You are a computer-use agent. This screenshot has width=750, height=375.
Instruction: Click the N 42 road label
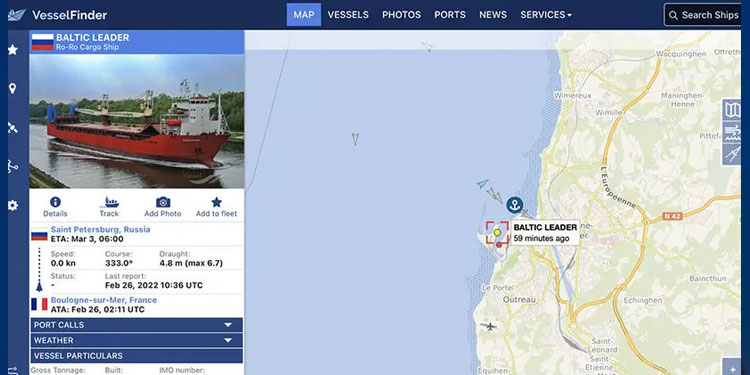(672, 216)
